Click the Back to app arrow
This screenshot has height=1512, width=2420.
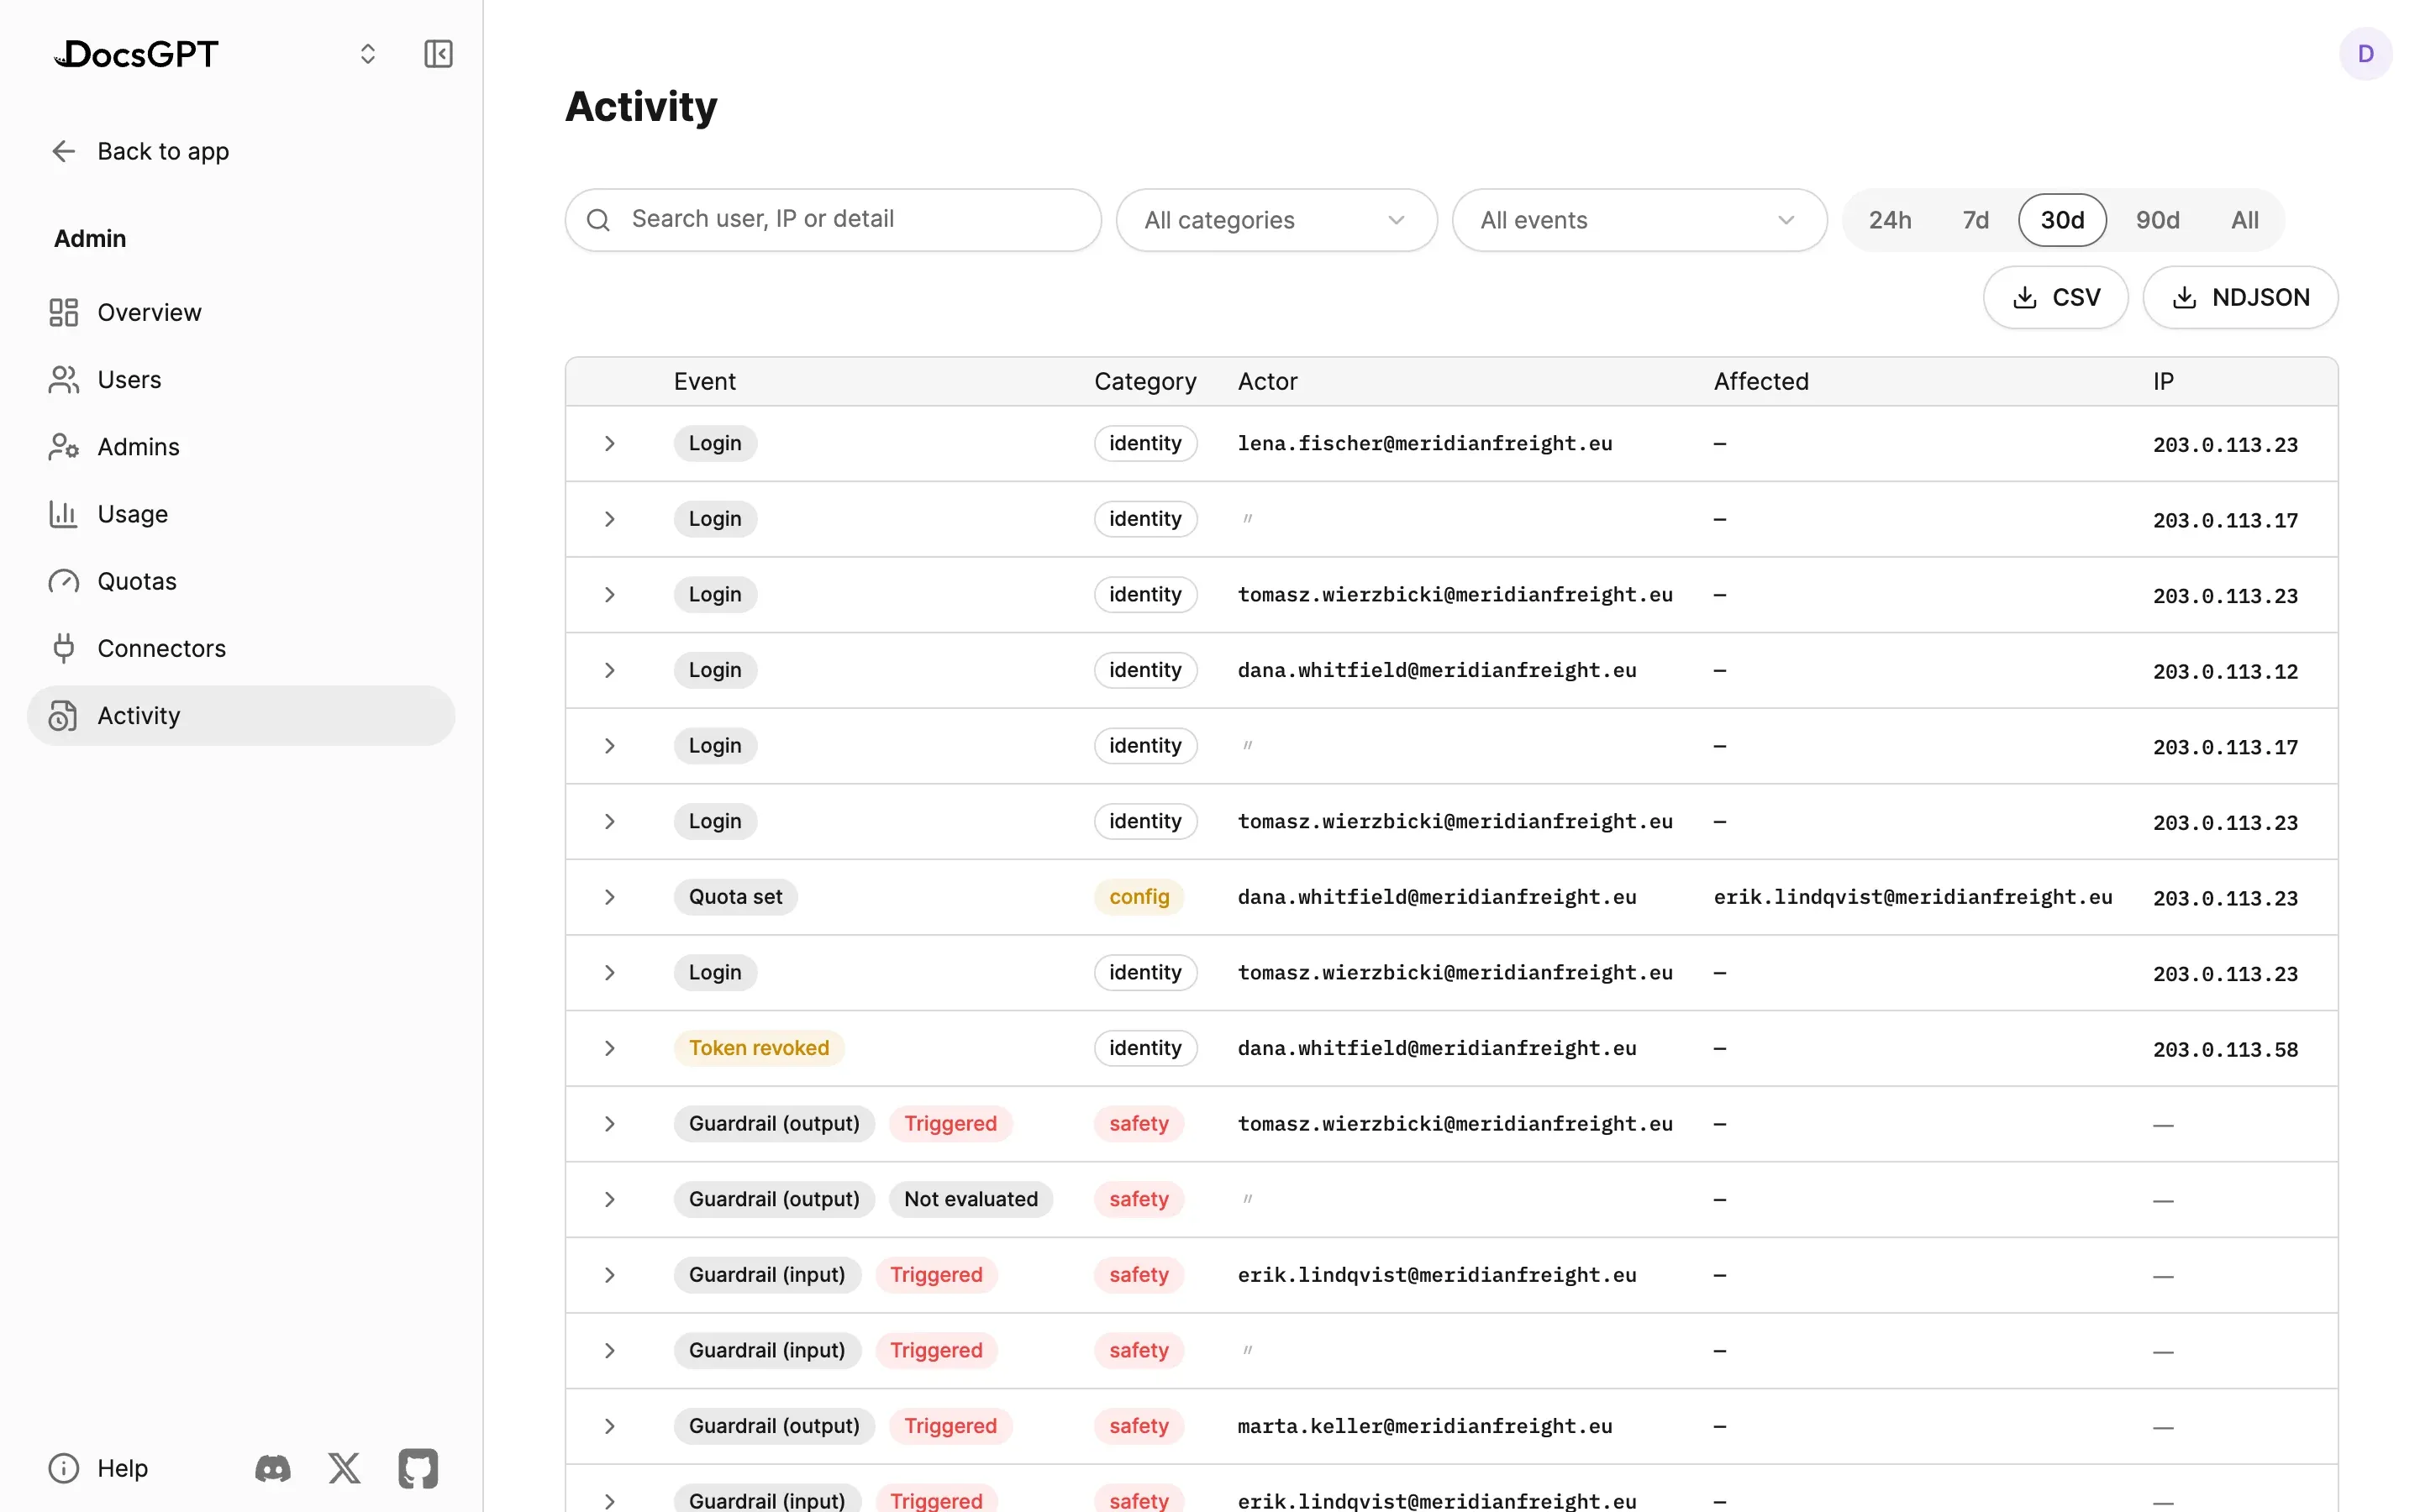coord(64,151)
